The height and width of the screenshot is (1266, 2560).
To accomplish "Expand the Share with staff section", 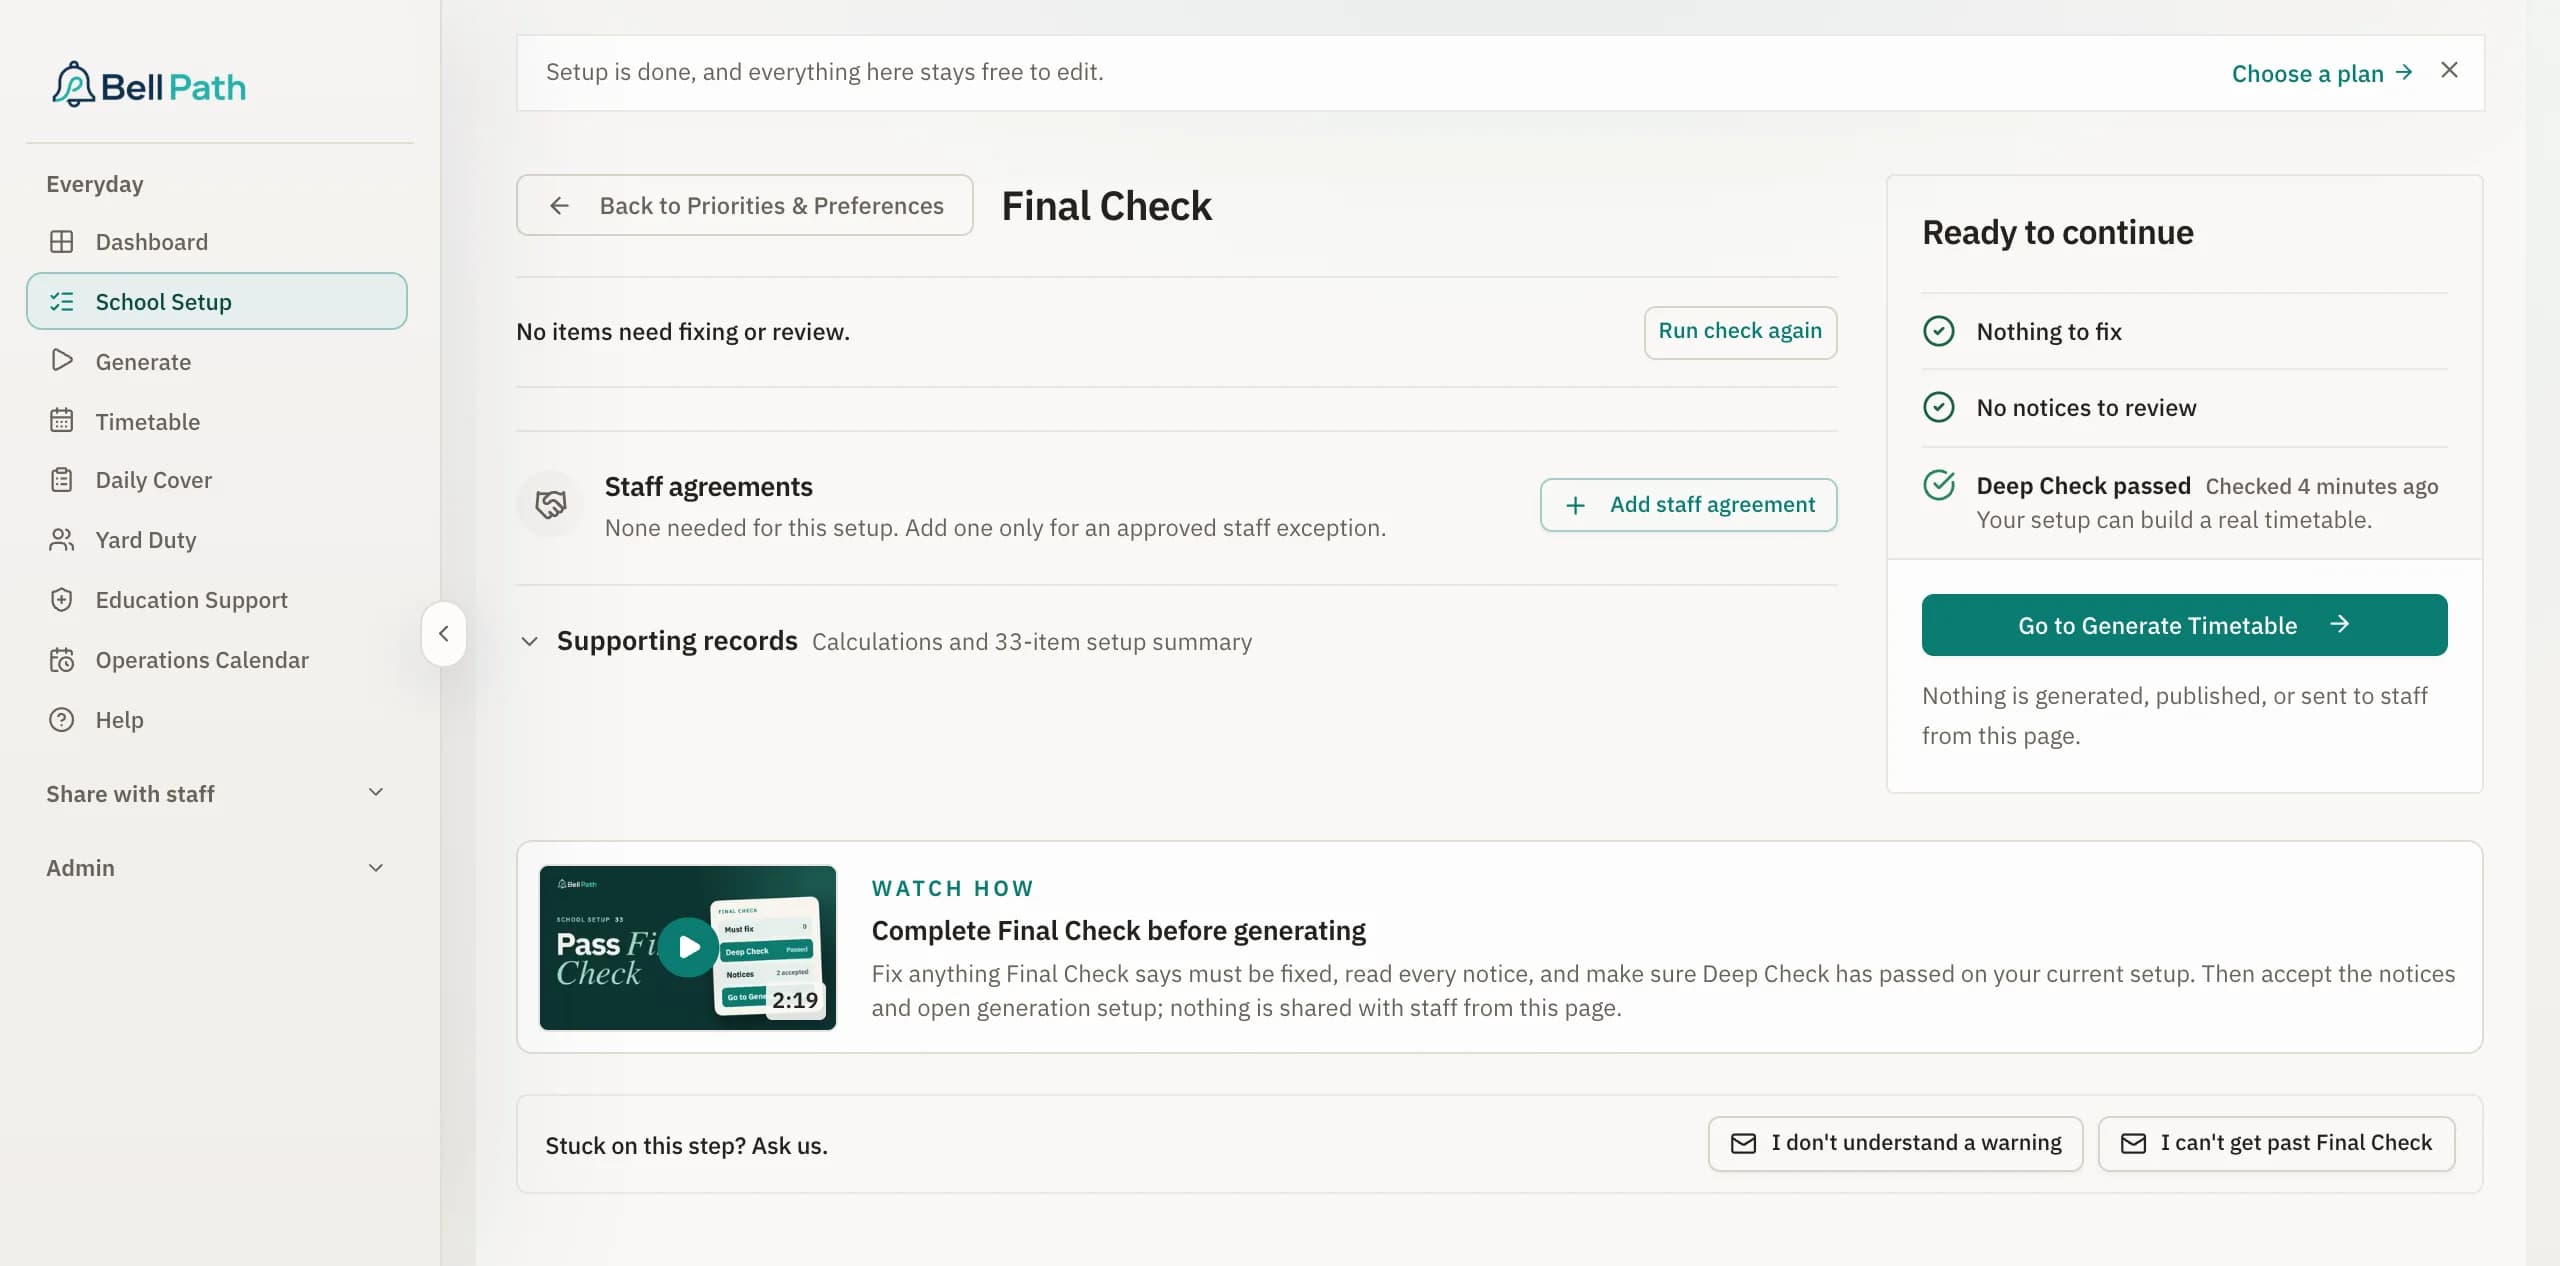I will pos(216,793).
